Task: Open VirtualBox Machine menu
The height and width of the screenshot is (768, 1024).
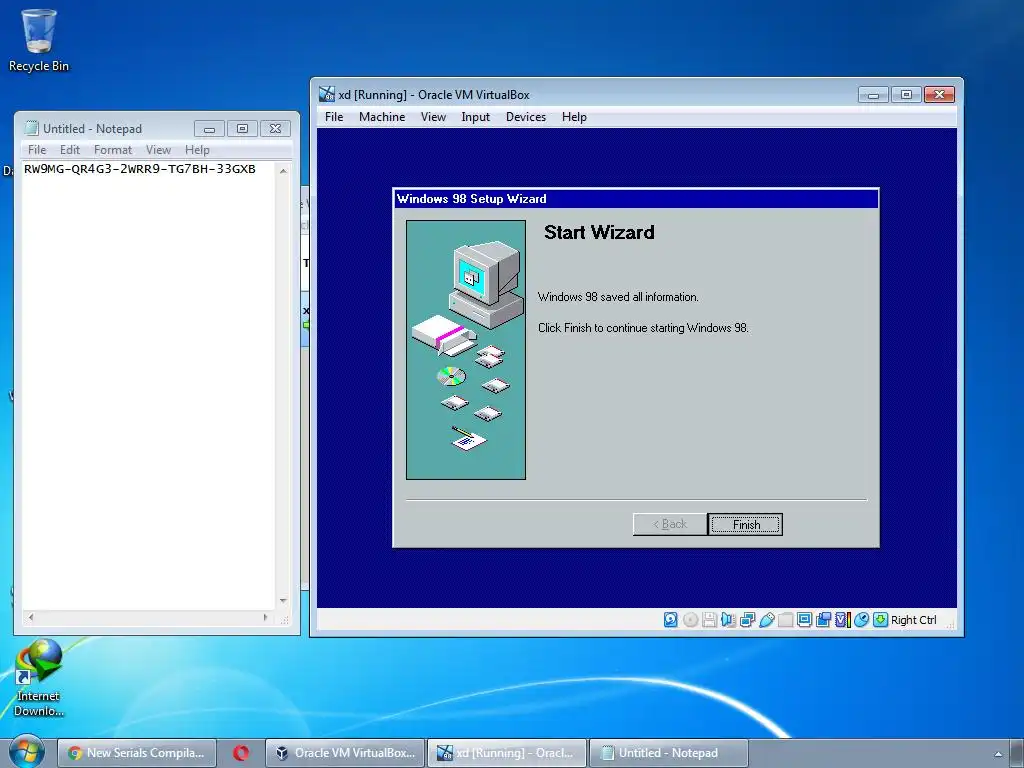Action: [382, 117]
